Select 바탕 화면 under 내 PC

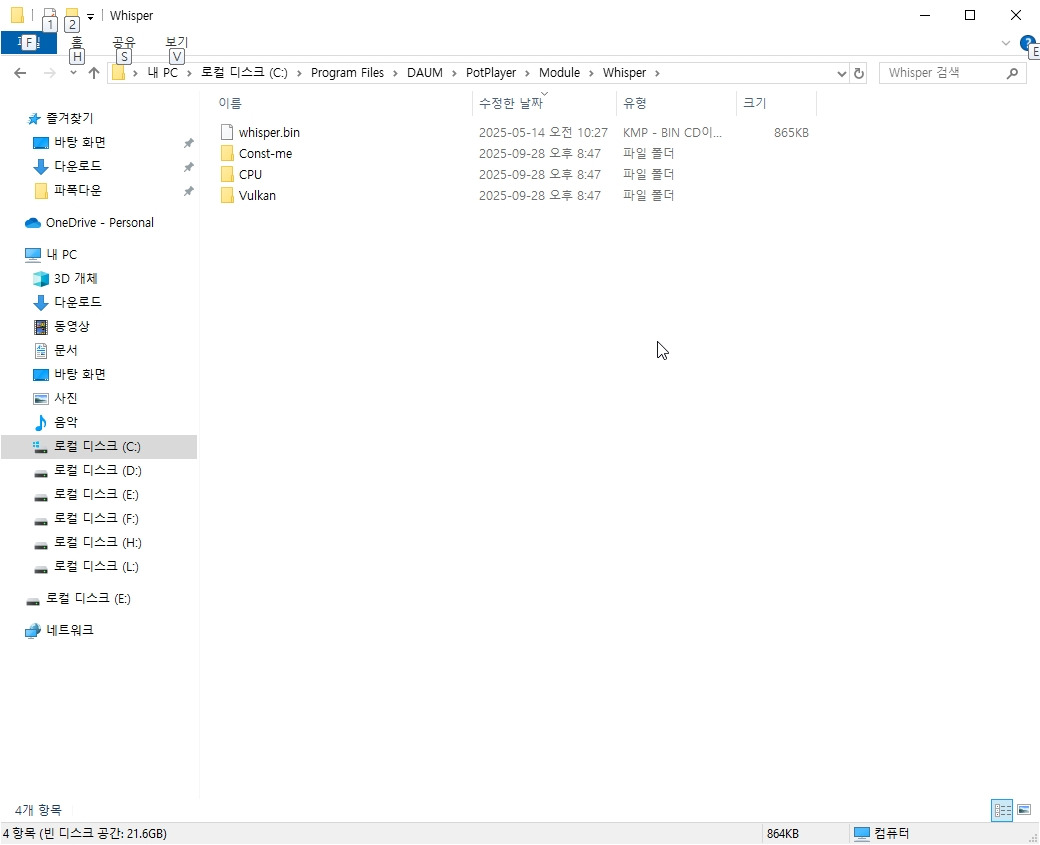(x=69, y=374)
